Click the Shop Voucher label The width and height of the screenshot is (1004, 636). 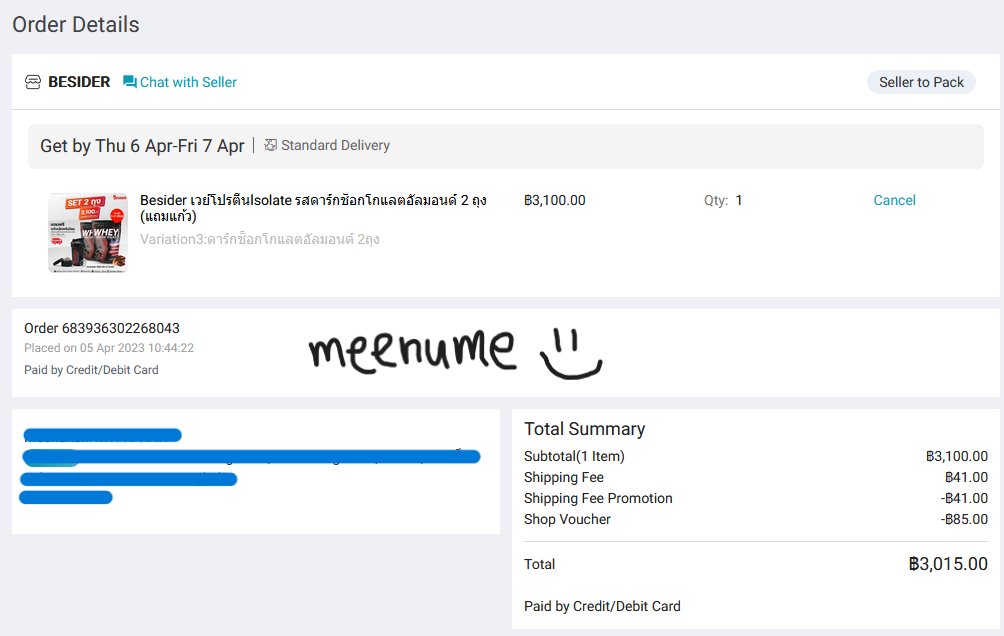click(x=567, y=519)
